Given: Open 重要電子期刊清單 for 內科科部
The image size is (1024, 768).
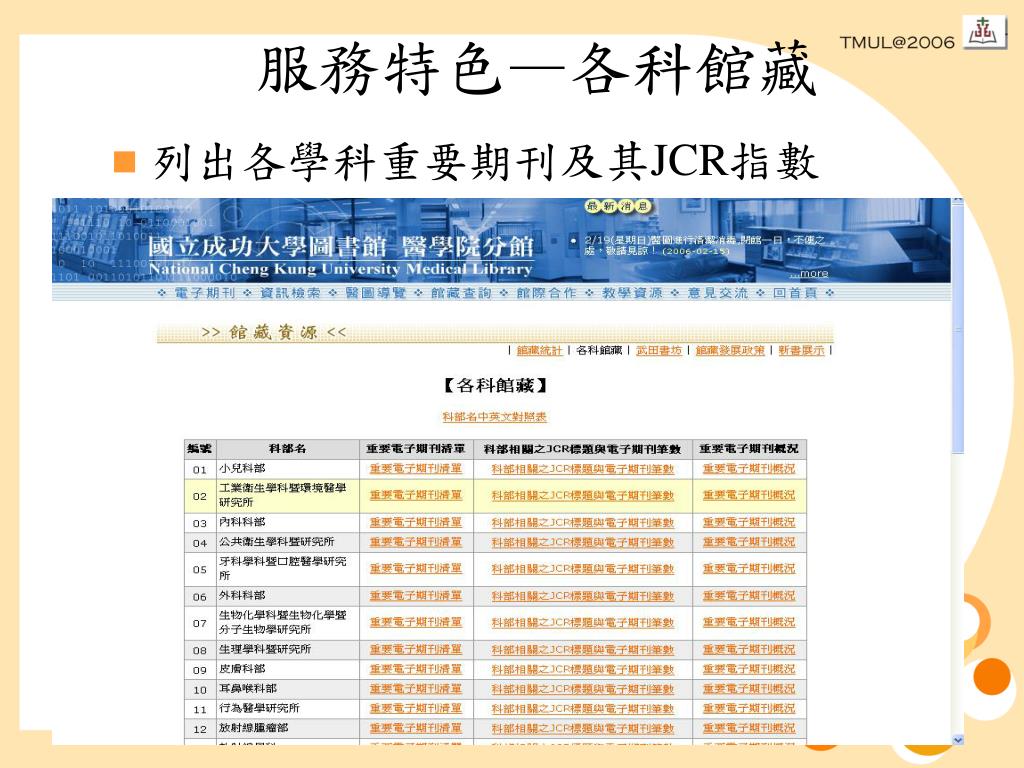Looking at the screenshot, I should (415, 522).
